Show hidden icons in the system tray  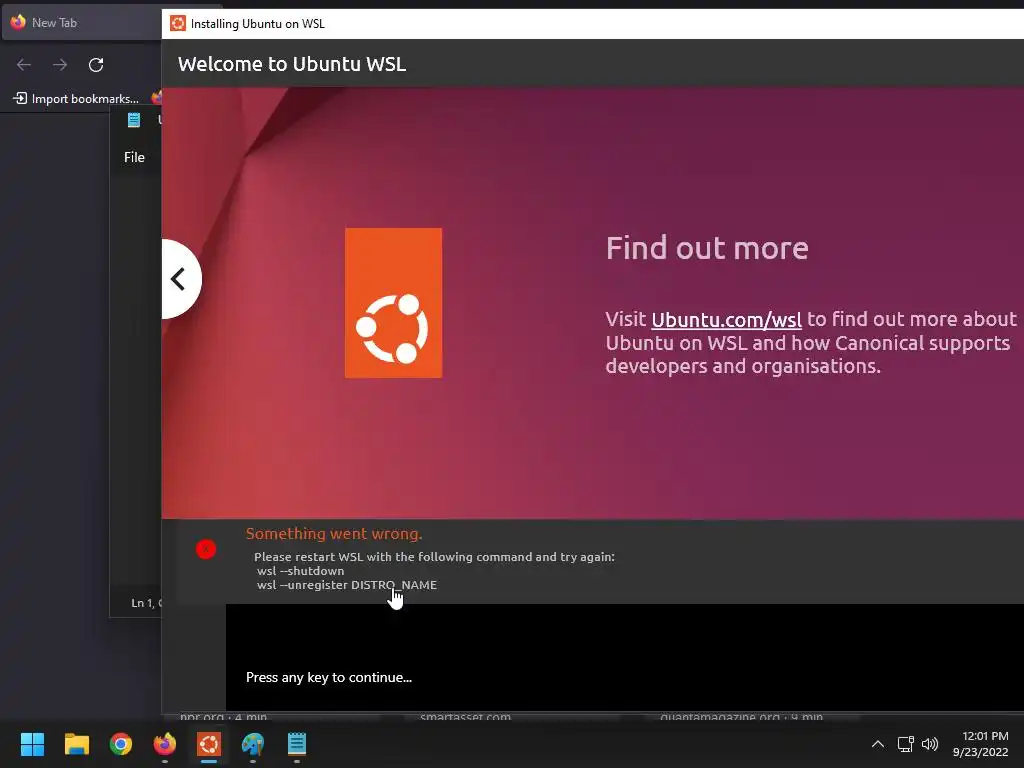click(x=878, y=744)
